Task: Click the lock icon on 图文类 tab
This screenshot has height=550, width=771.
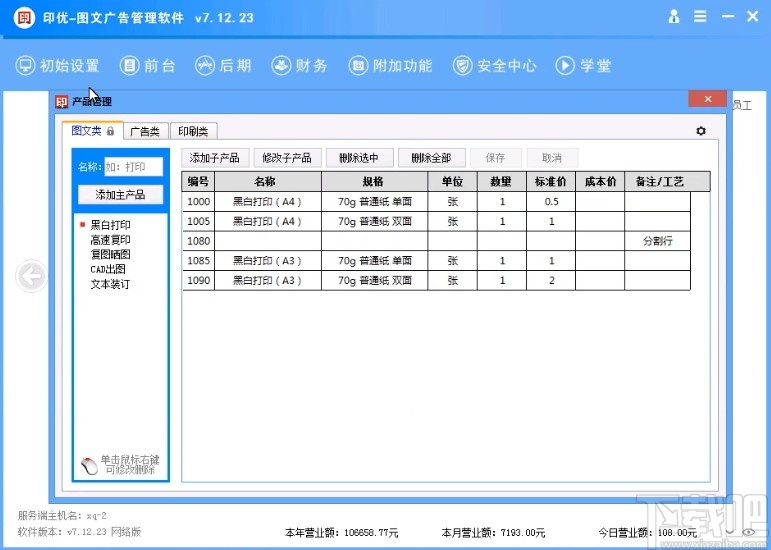Action: point(110,131)
